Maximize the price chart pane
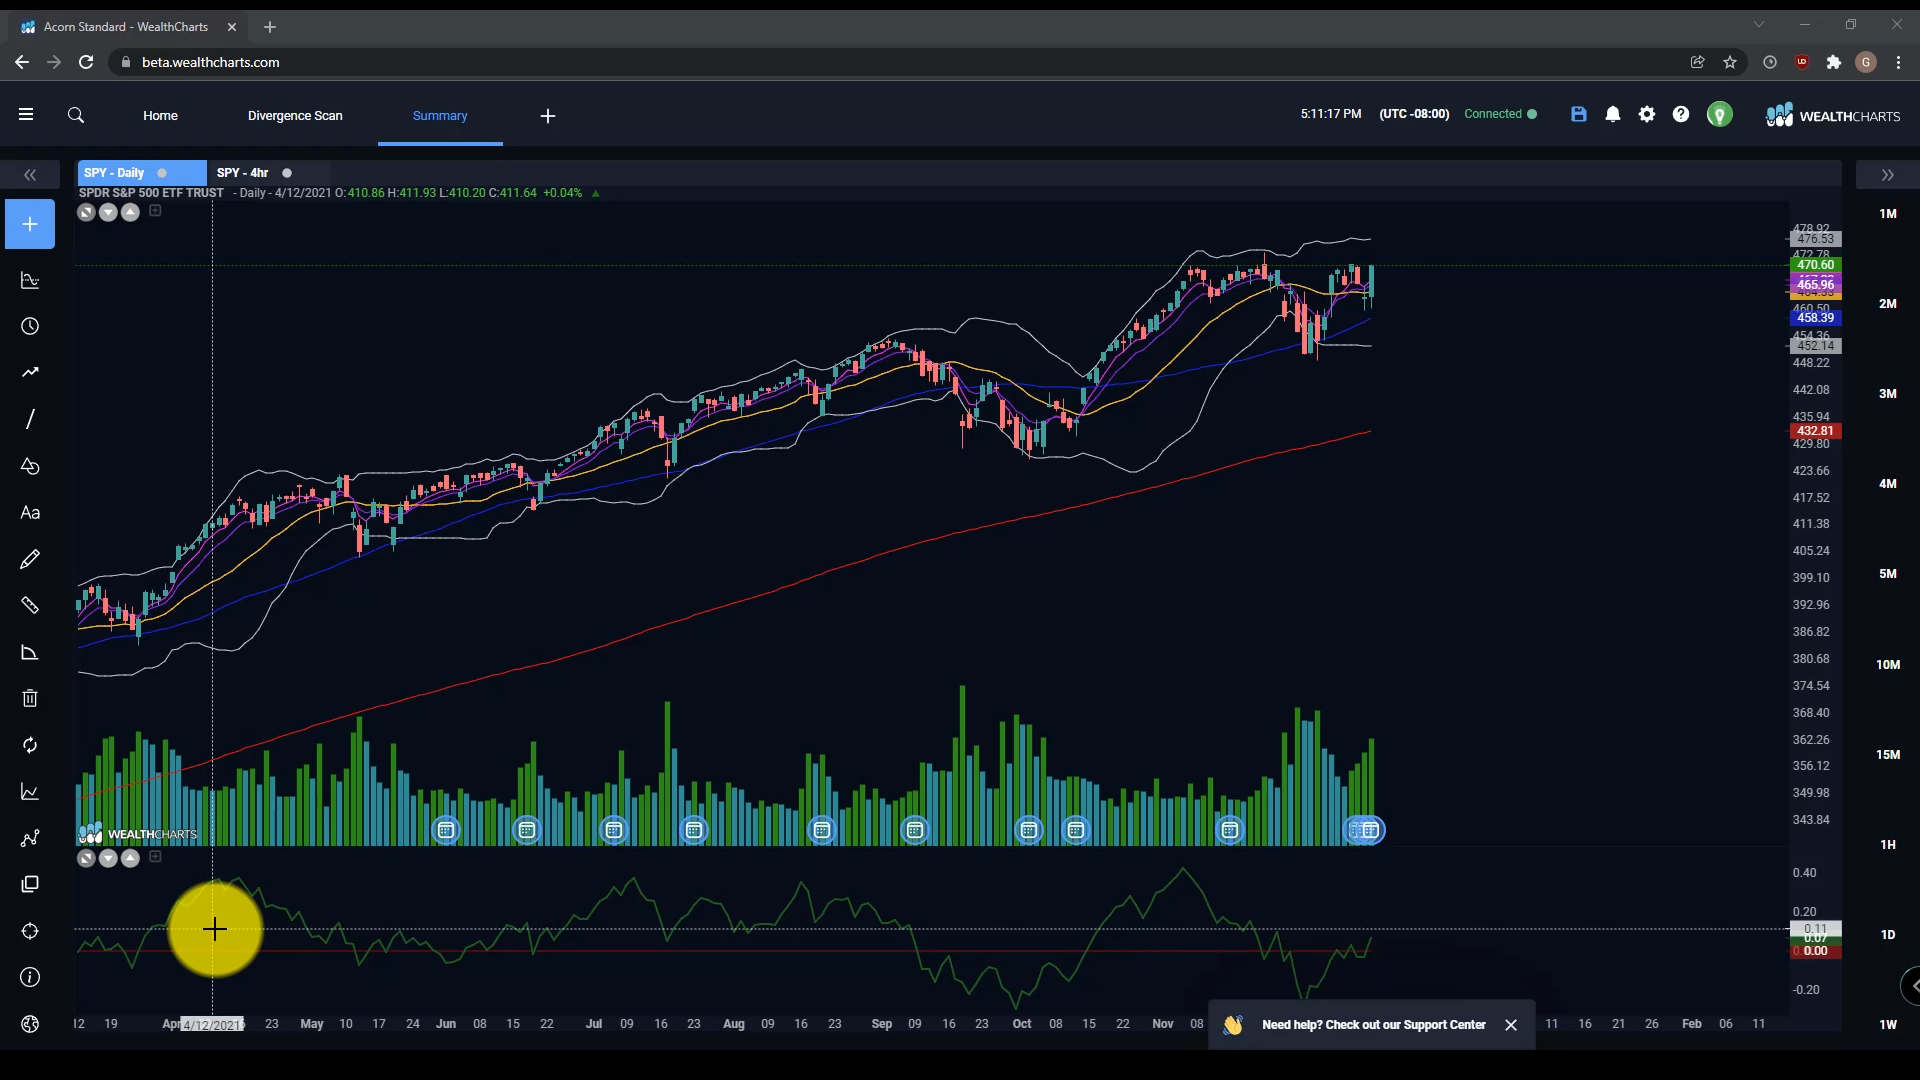 pos(86,212)
